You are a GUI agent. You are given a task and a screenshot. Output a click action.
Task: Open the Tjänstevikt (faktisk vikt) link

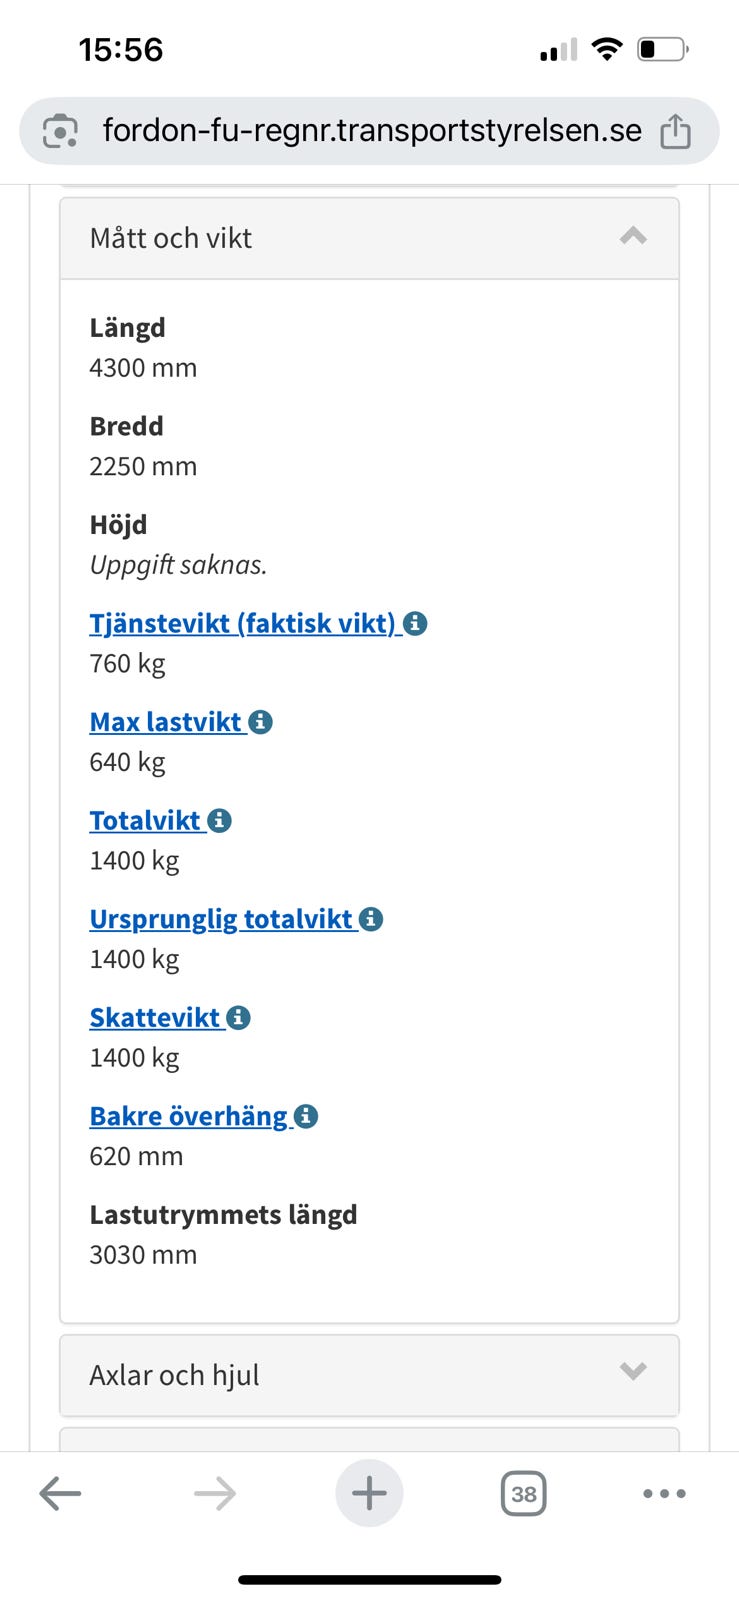click(243, 624)
